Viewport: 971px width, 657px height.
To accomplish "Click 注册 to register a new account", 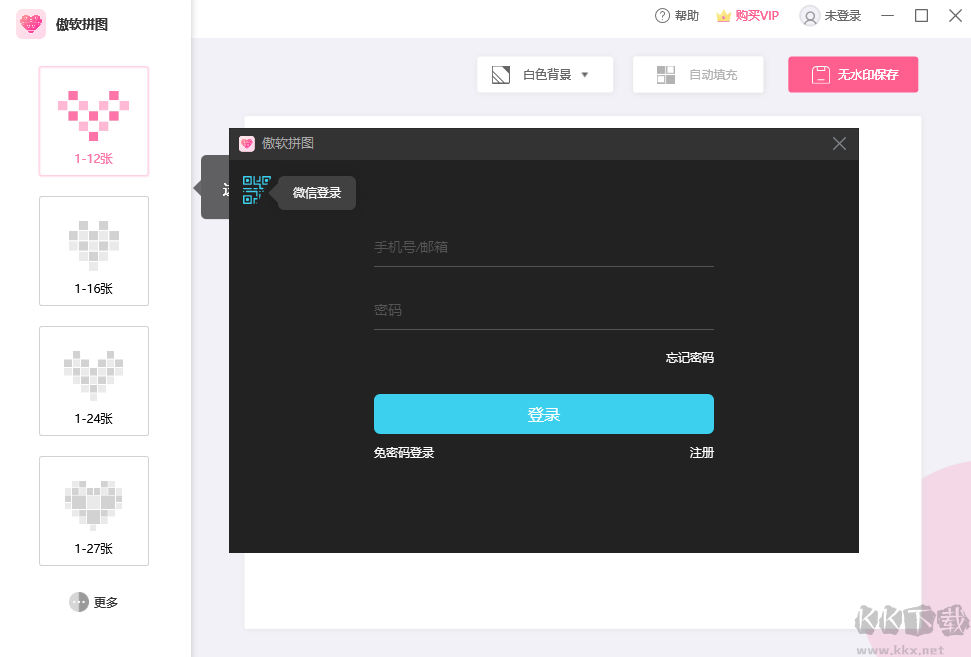I will tap(702, 452).
